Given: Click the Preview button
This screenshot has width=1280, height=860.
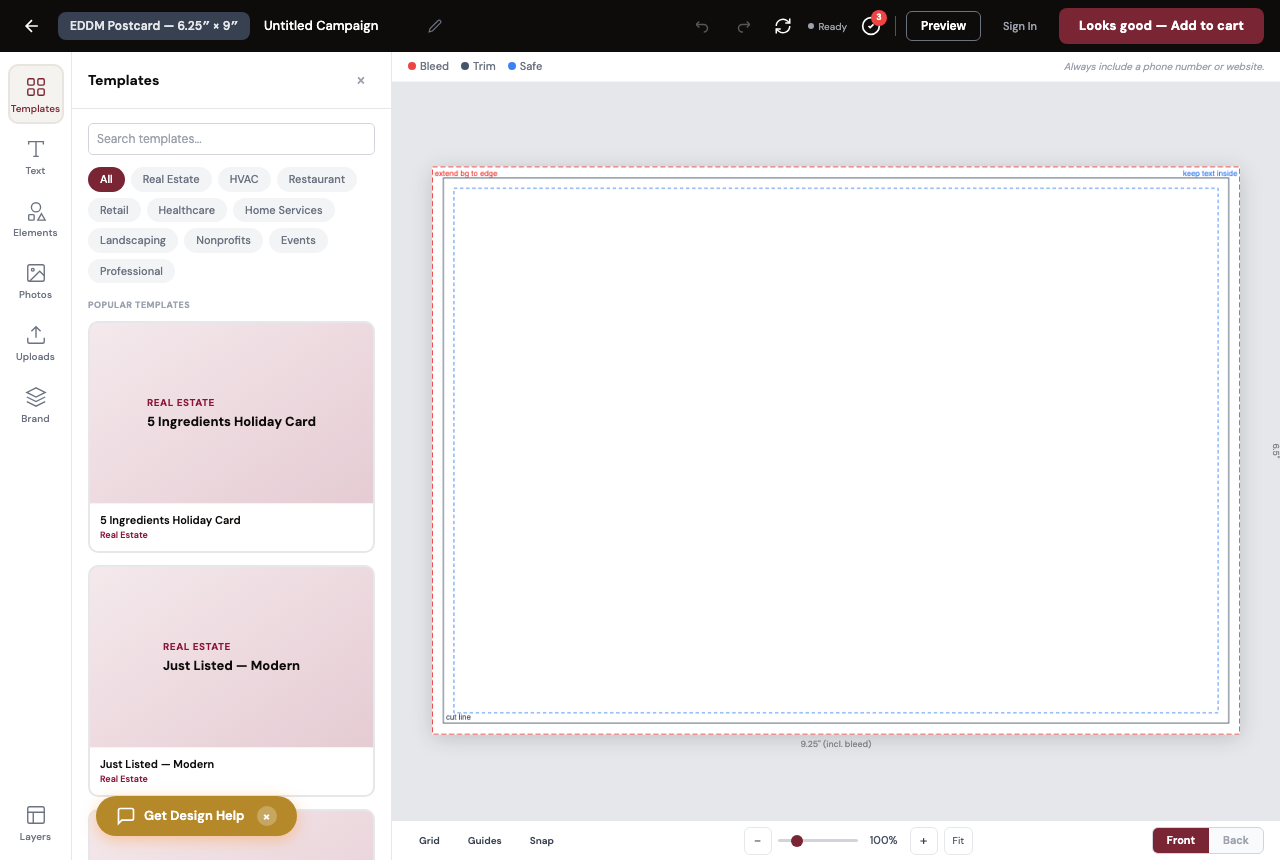Looking at the screenshot, I should coord(943,26).
